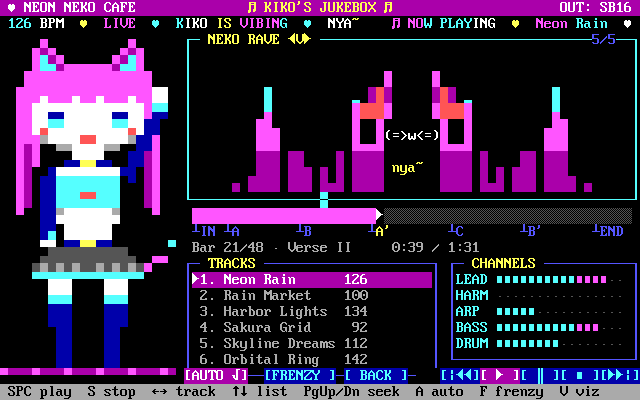Image resolution: width=640 pixels, height=400 pixels.
Task: Select track 1. Neon Rain
Action: pos(312,280)
